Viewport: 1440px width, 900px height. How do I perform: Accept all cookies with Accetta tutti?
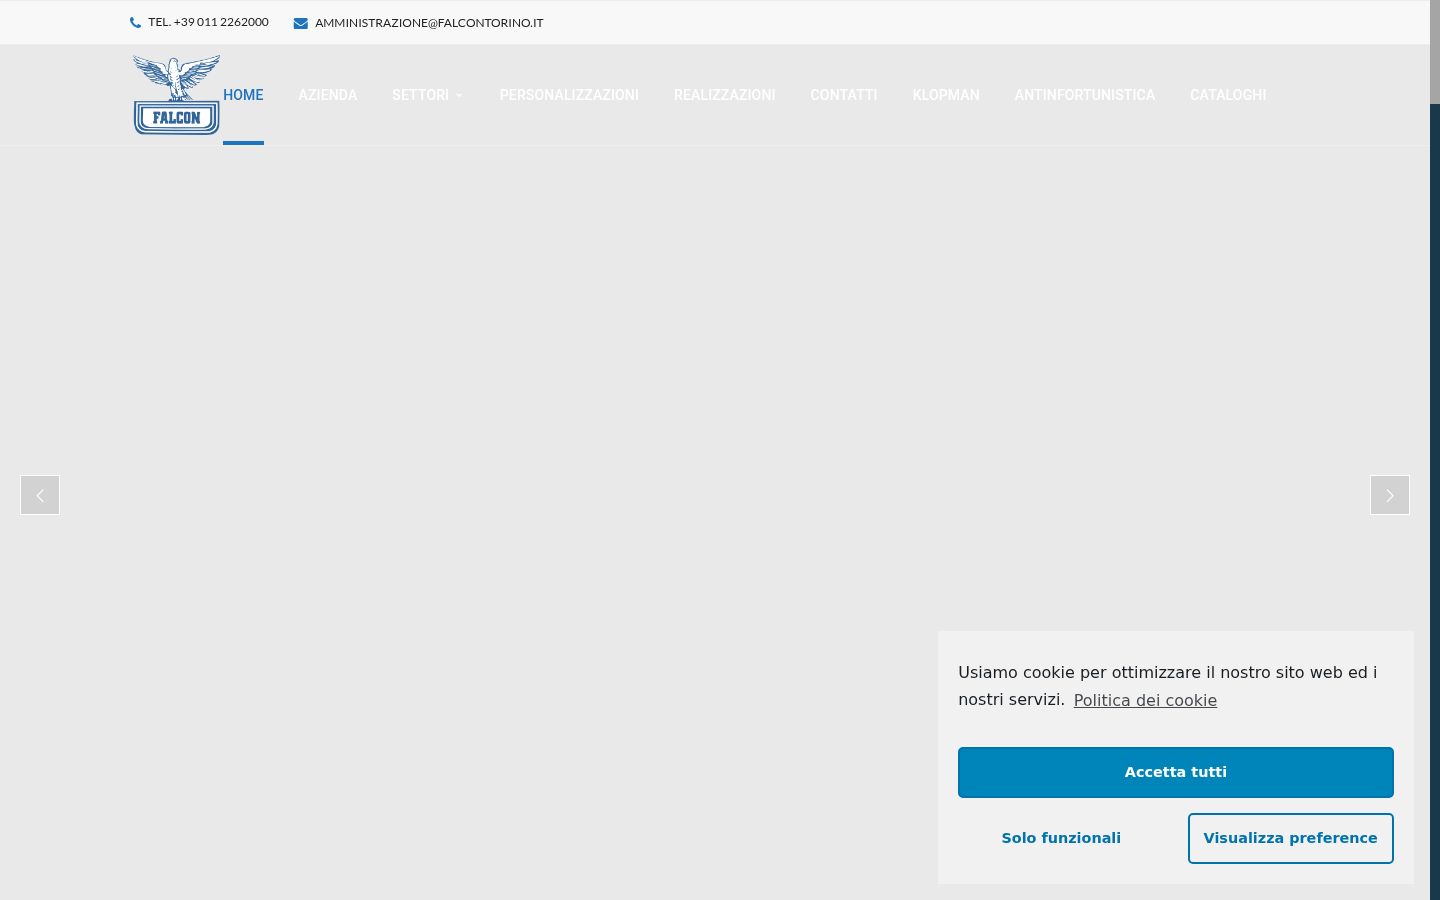coord(1176,772)
